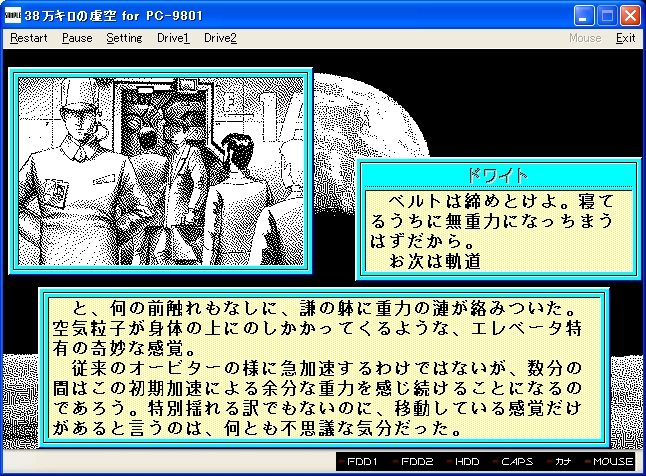Screen dimensions: 646x476
Task: Open the Restart menu
Action: tap(28, 38)
